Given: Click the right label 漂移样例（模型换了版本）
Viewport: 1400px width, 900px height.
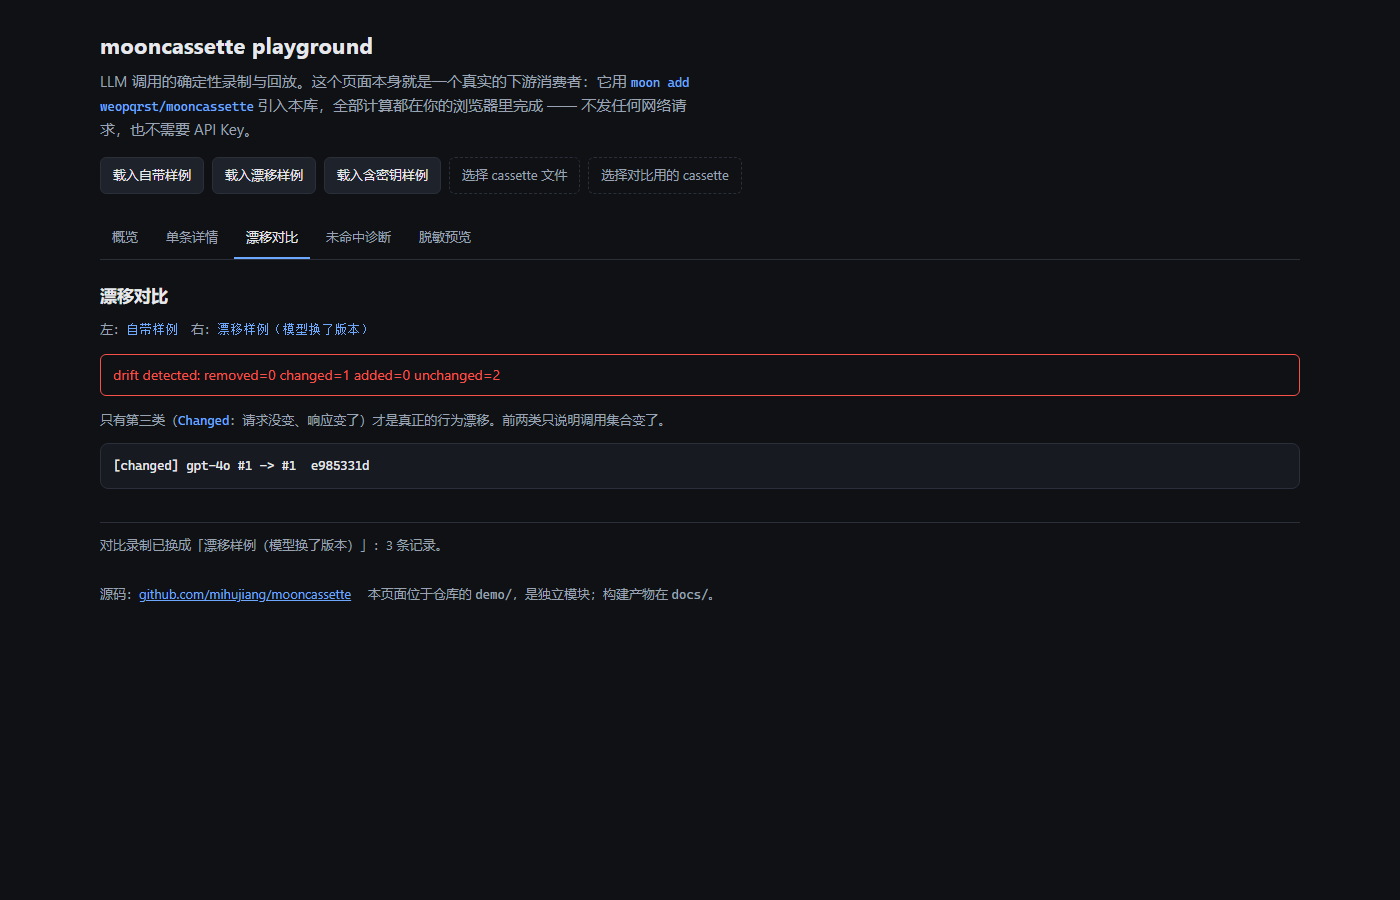Looking at the screenshot, I should pos(294,329).
